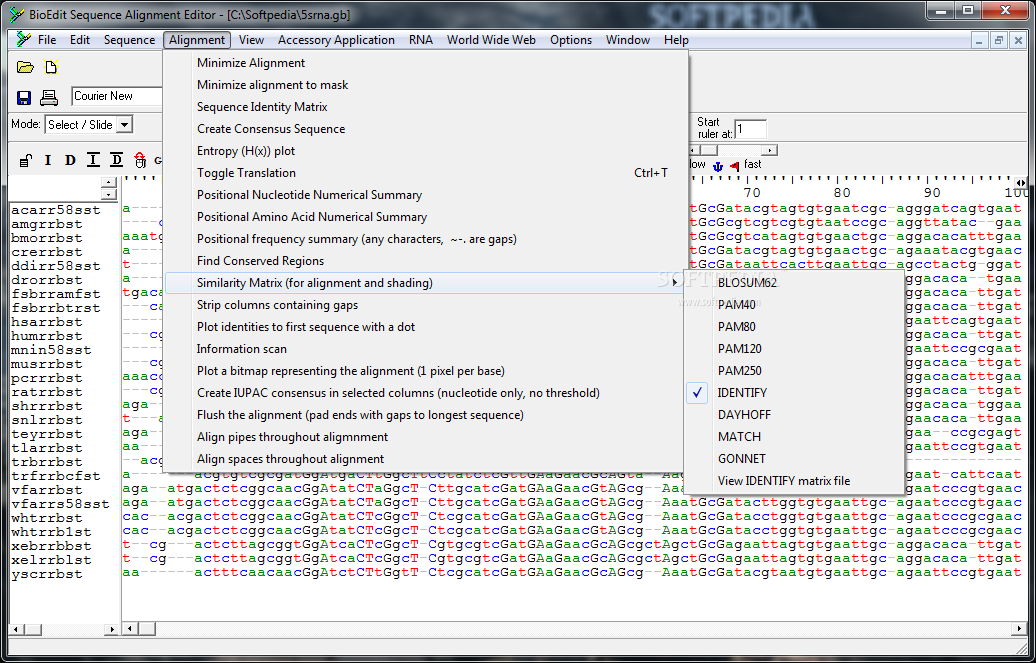
Task: Open the File menu
Action: click(x=47, y=40)
